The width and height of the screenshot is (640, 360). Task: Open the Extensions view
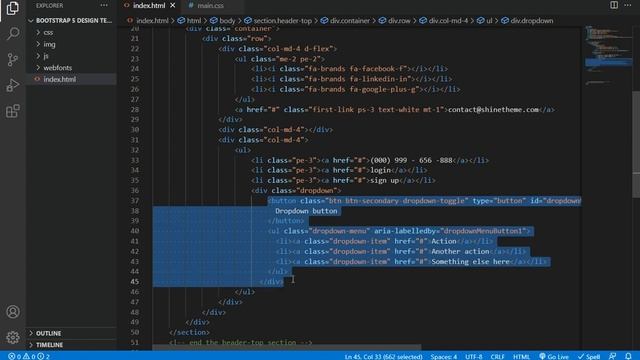[x=13, y=111]
